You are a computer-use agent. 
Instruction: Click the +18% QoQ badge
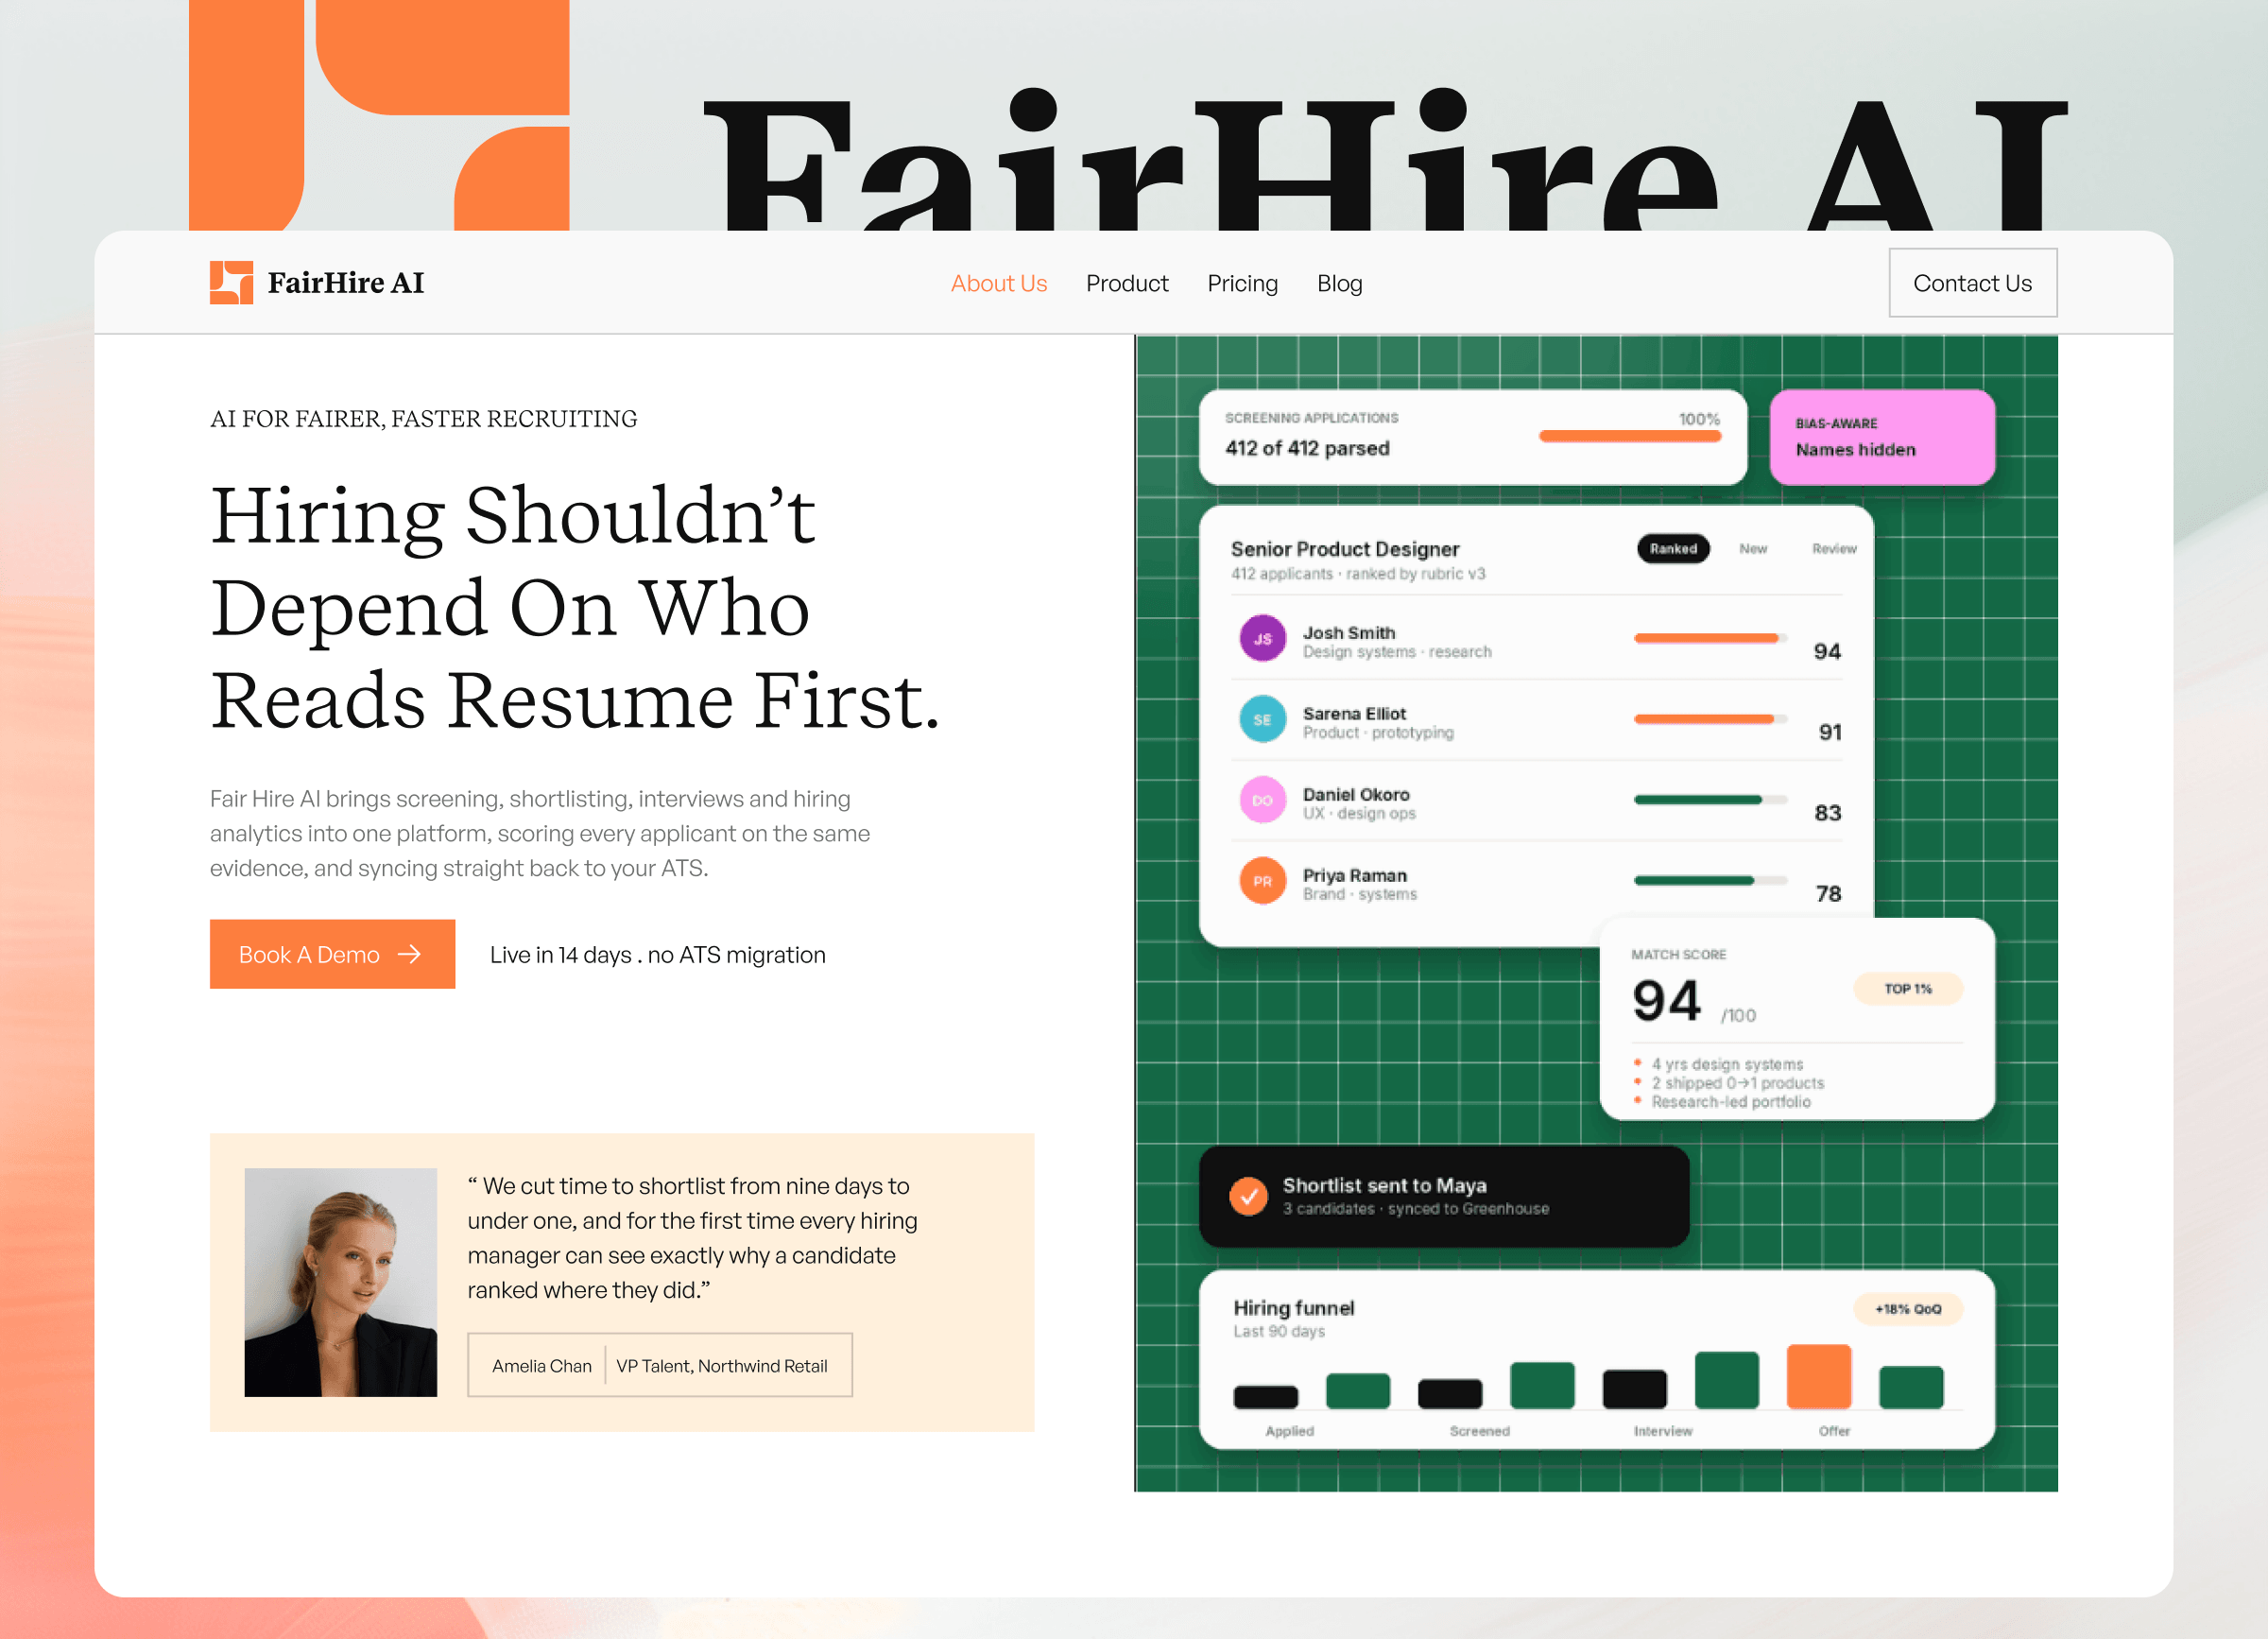pyautogui.click(x=1908, y=1309)
